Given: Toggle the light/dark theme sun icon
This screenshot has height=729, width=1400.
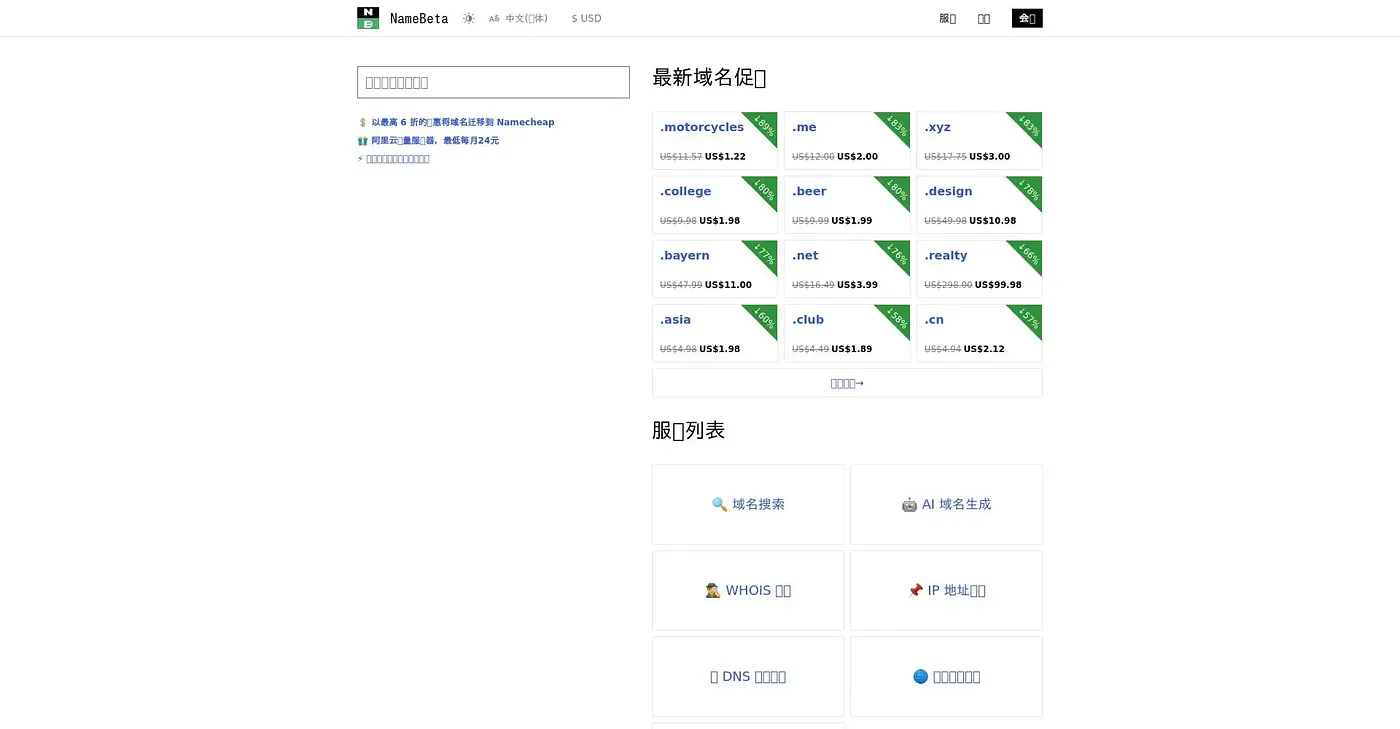Looking at the screenshot, I should click(x=469, y=18).
